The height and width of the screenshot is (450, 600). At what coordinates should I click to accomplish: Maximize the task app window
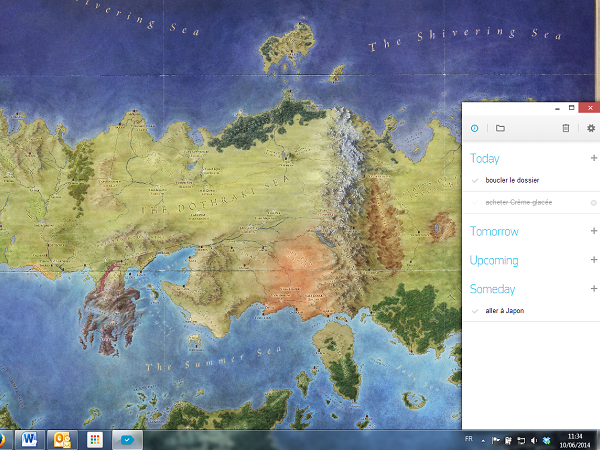572,108
